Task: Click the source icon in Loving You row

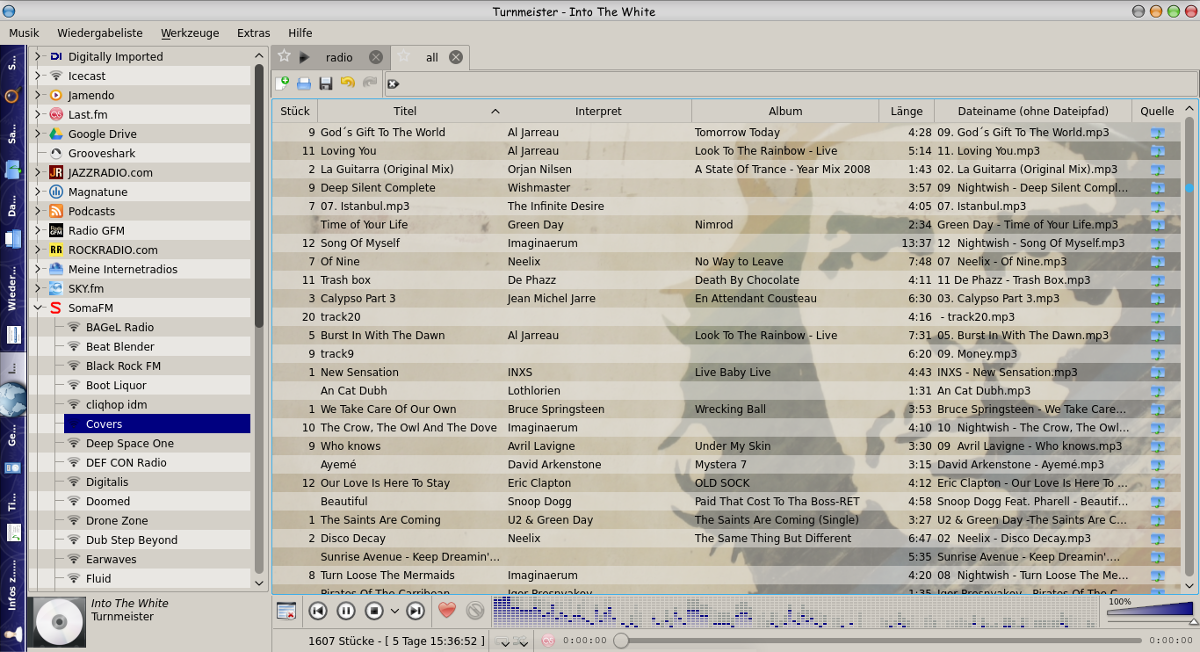Action: [x=1158, y=151]
